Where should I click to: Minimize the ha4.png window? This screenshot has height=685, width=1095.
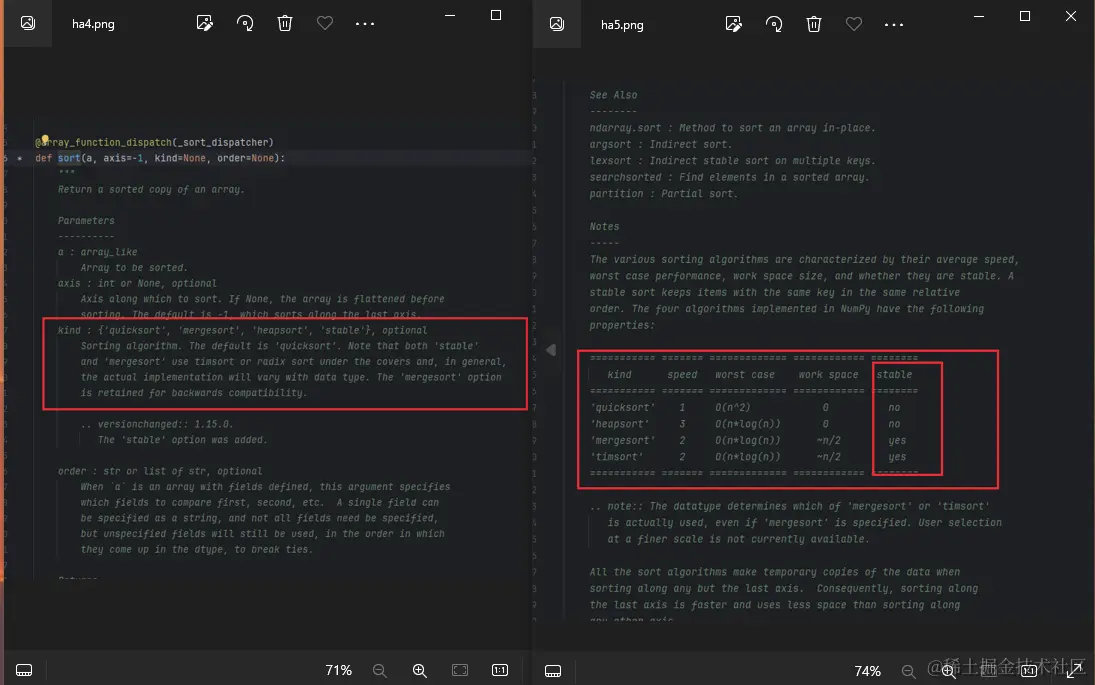point(450,15)
